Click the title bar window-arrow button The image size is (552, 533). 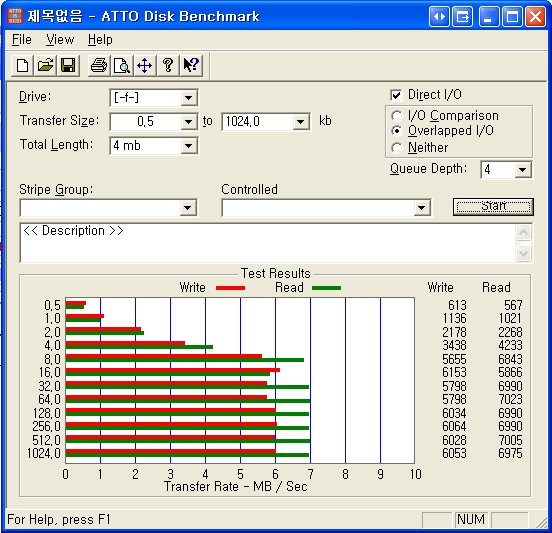click(462, 17)
